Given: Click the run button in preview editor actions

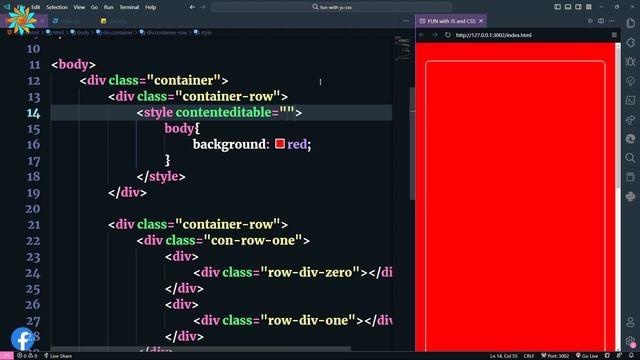Looking at the screenshot, I should point(590,21).
